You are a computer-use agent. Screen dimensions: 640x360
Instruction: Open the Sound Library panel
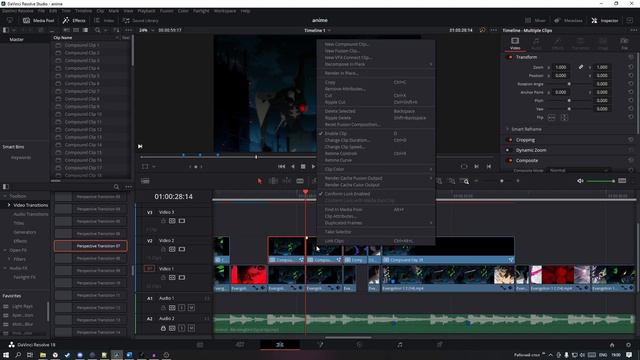click(140, 20)
